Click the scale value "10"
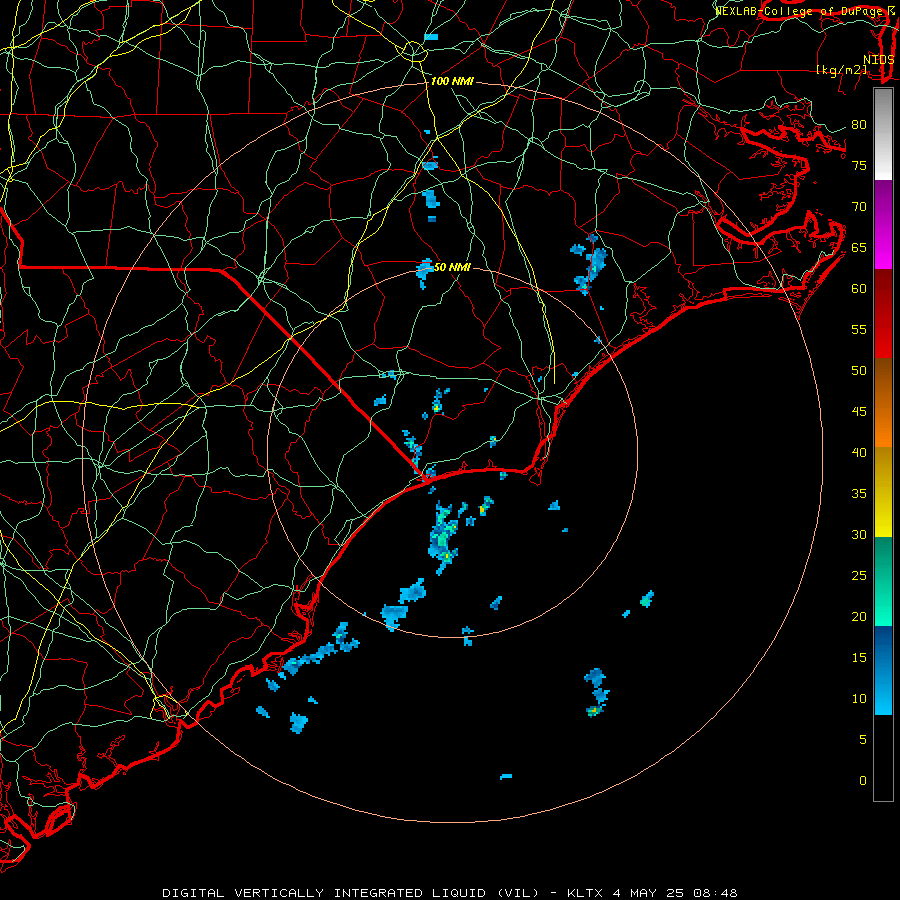This screenshot has width=900, height=900. [x=859, y=699]
